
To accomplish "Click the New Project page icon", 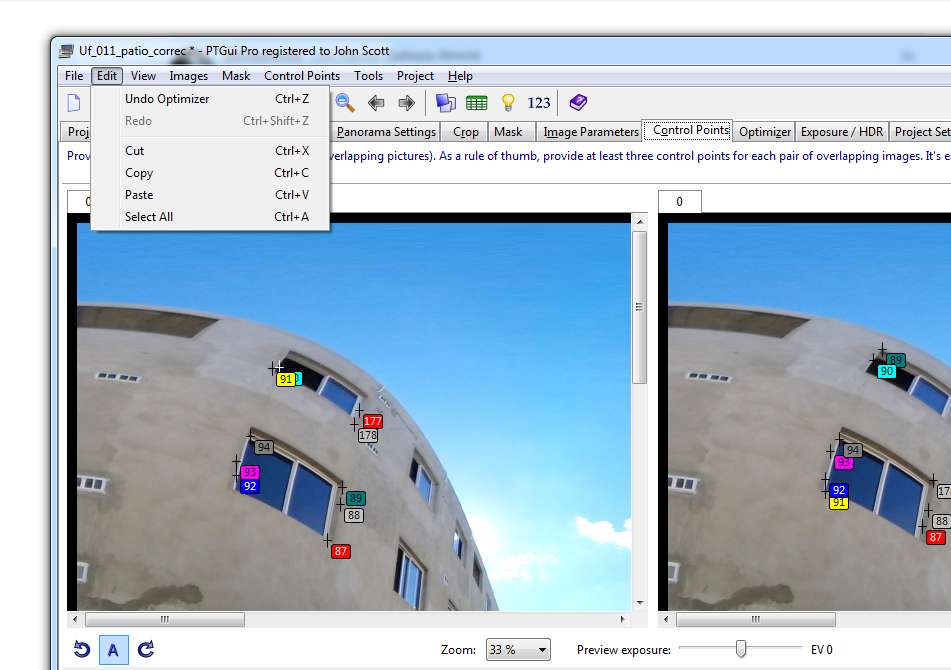I will pos(73,102).
